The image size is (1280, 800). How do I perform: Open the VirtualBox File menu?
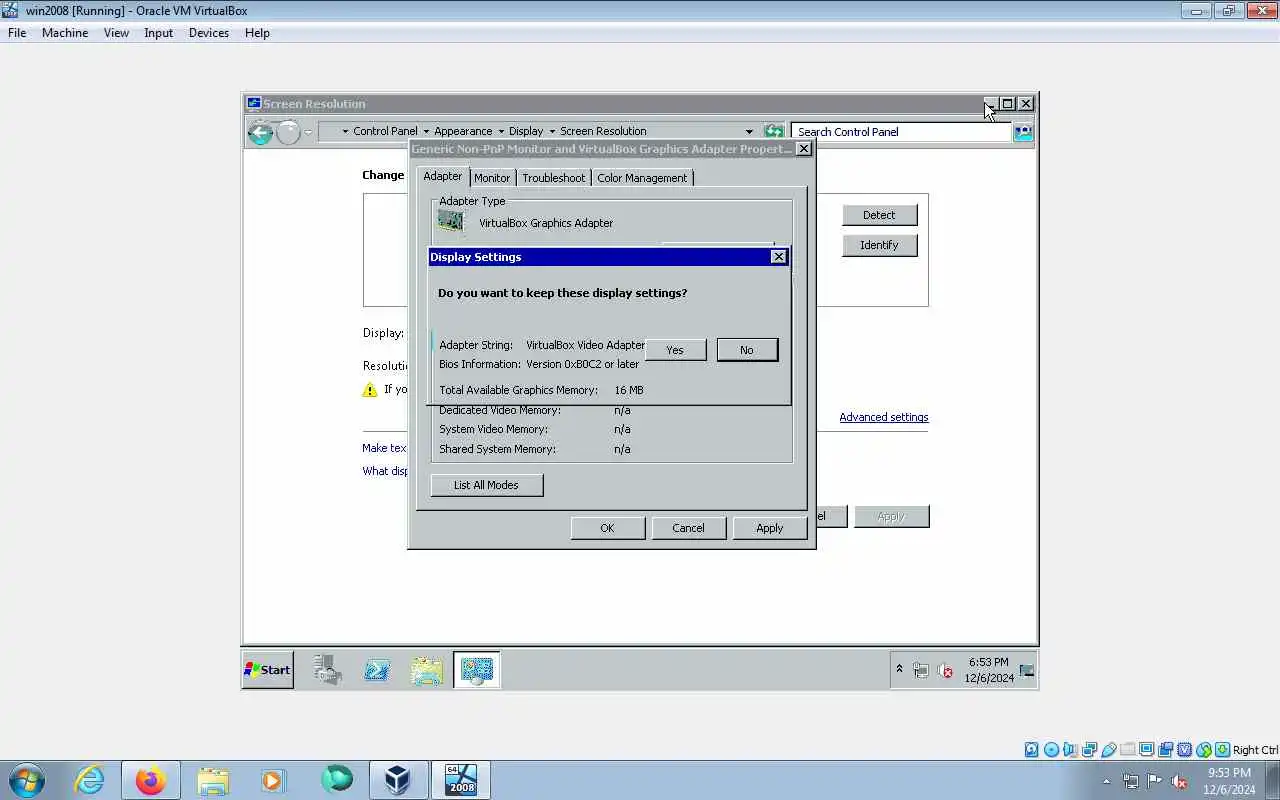[17, 33]
